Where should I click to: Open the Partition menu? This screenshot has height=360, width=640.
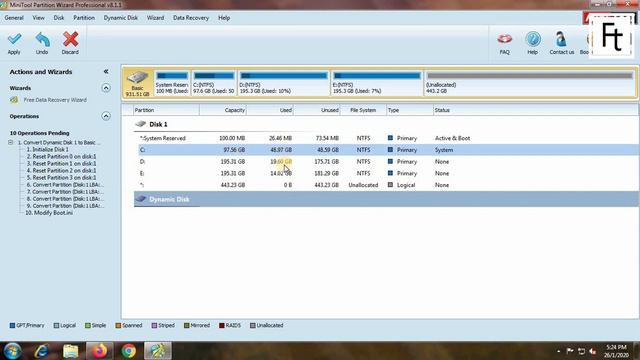84,18
